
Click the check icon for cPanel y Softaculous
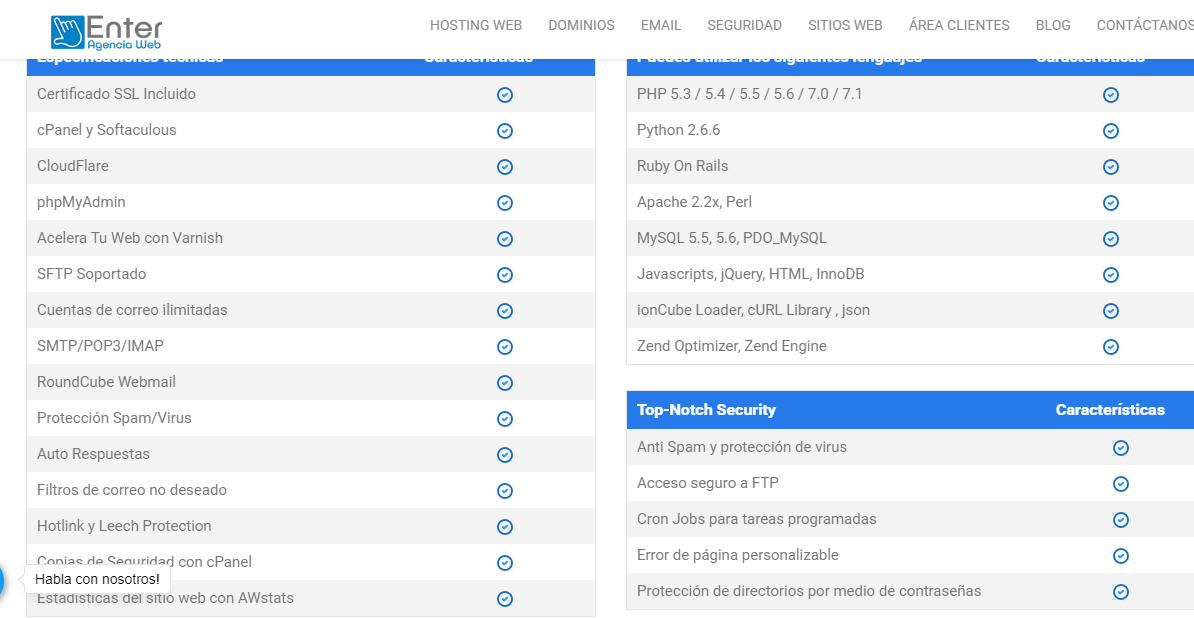point(504,131)
